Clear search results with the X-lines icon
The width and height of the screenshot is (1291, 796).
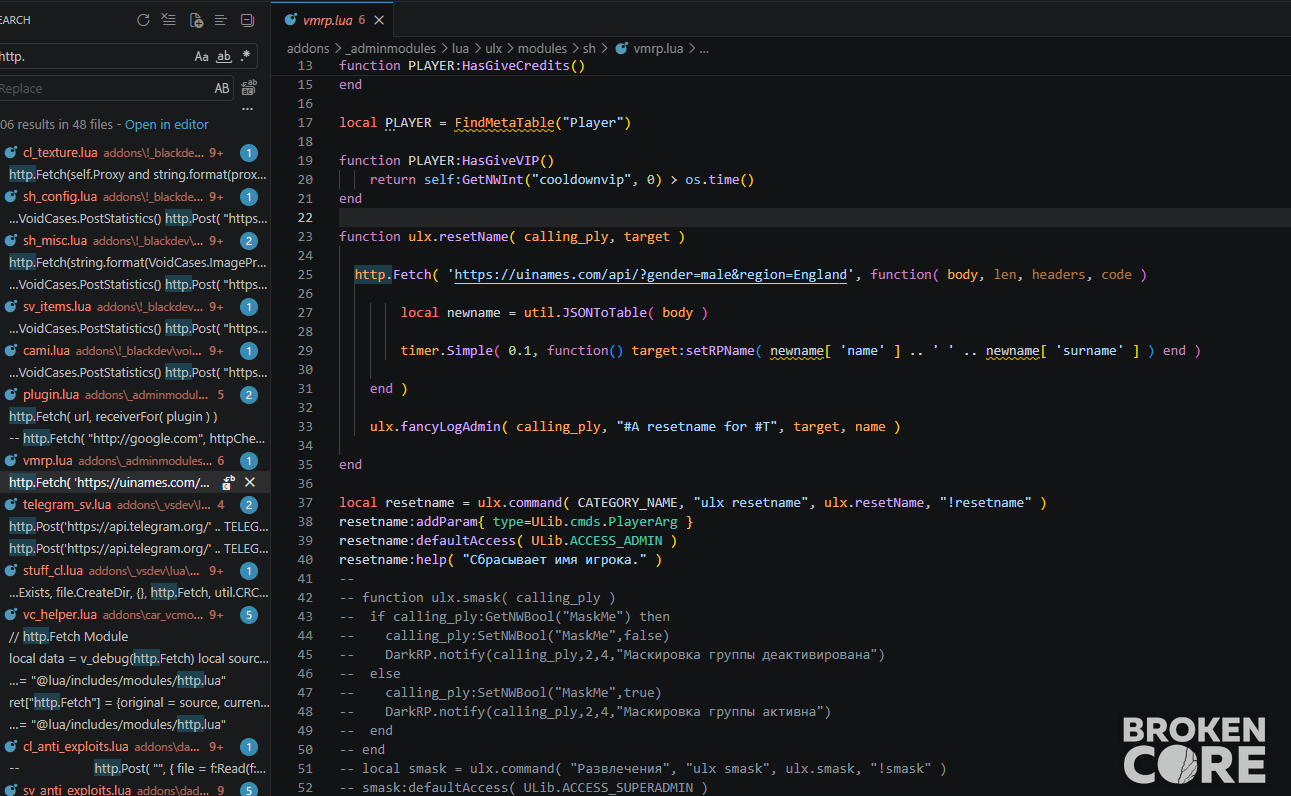[x=169, y=20]
